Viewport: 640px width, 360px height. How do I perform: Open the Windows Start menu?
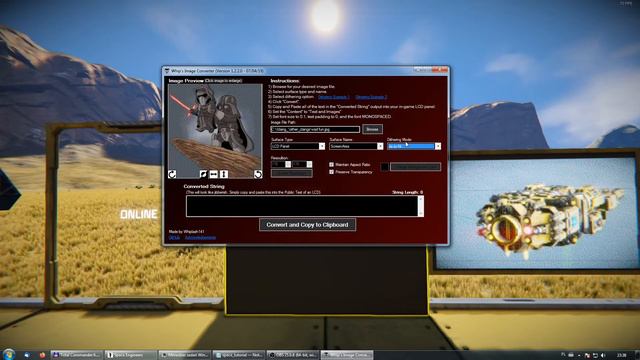[x=9, y=354]
